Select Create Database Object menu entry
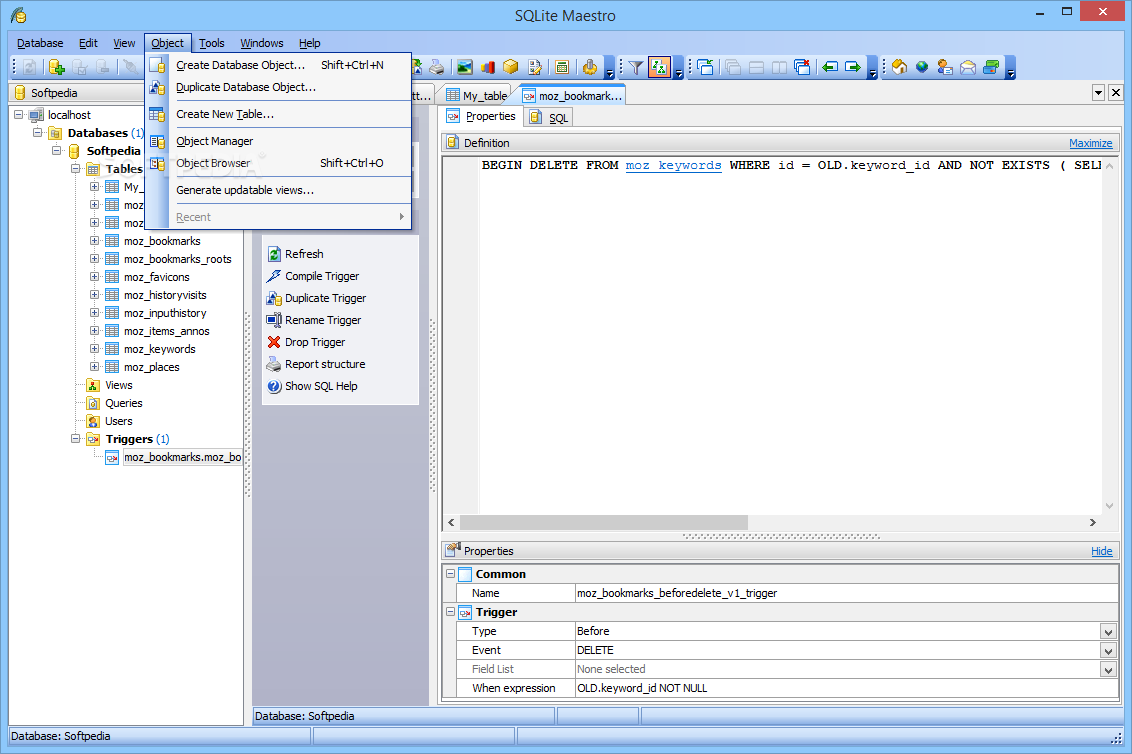Viewport: 1132px width, 754px height. click(x=279, y=65)
